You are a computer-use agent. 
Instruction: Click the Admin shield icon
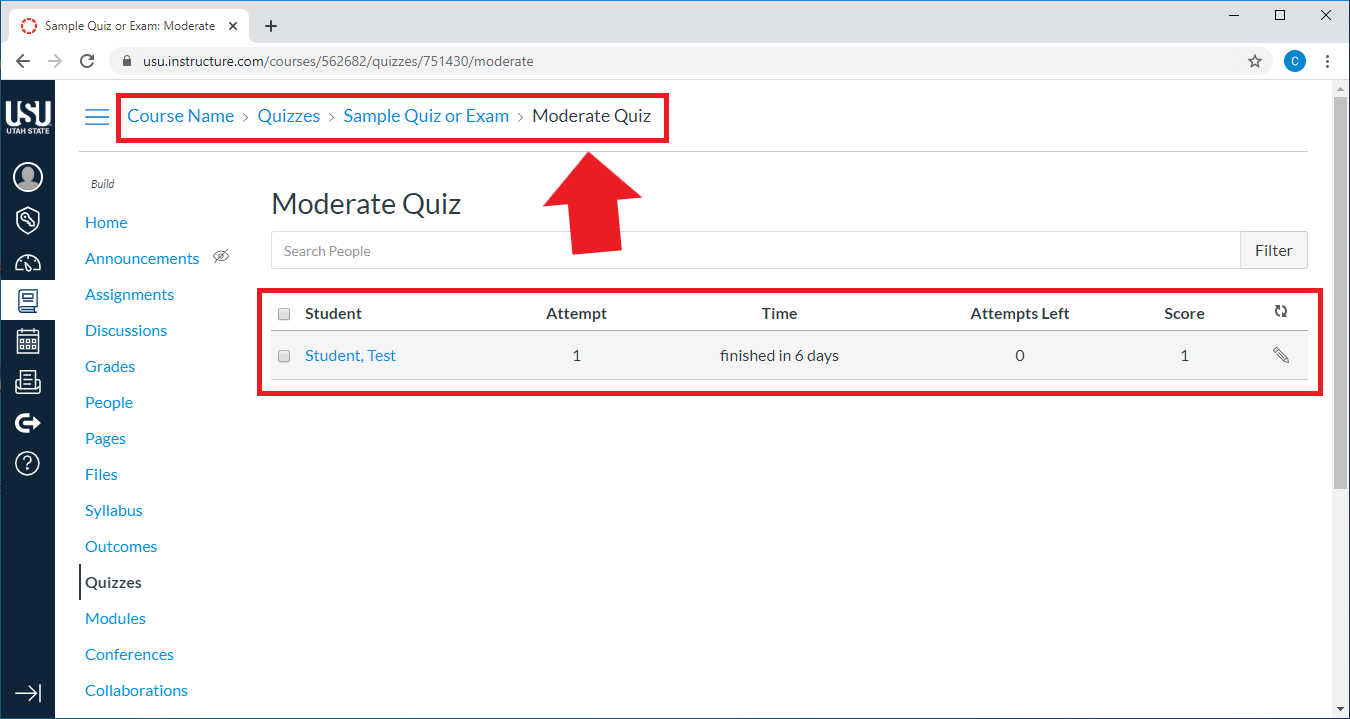pos(28,220)
